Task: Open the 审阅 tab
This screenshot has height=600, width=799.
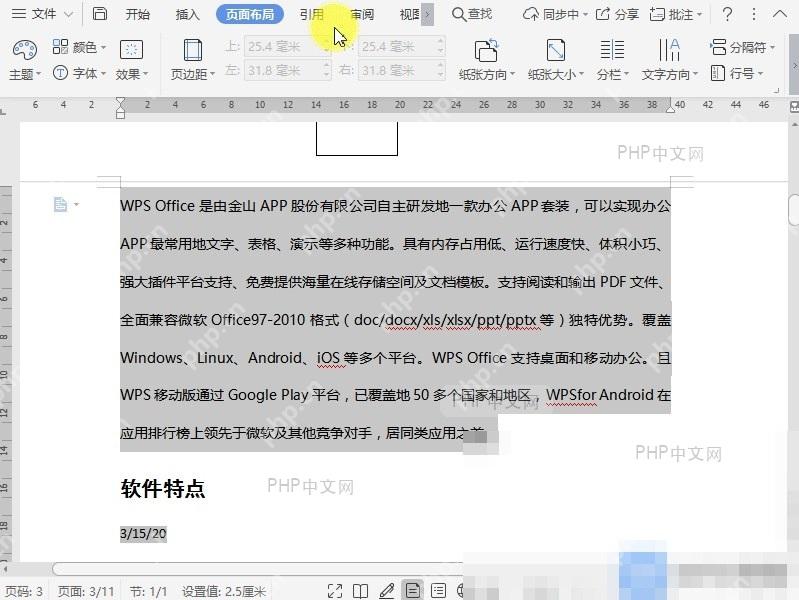Action: [362, 14]
